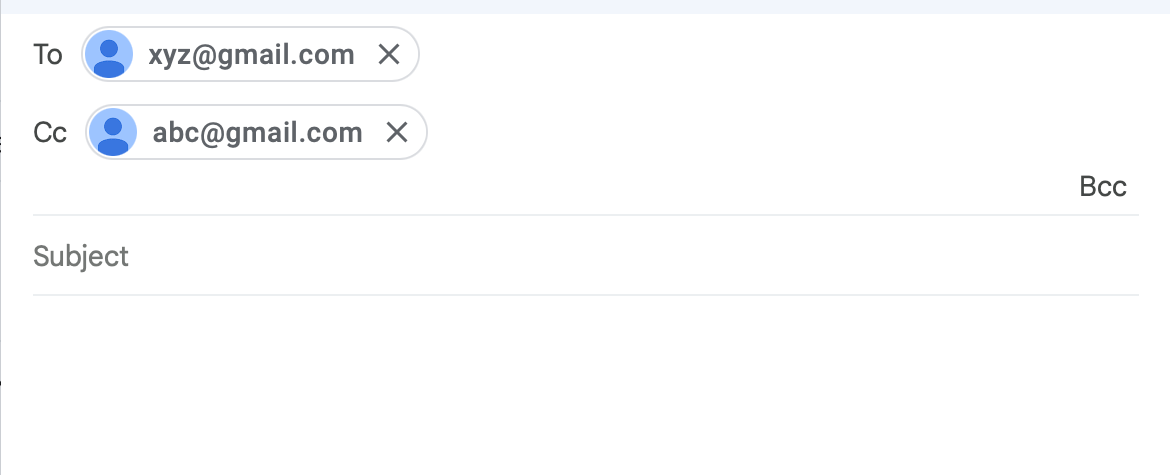Viewport: 1170px width, 475px height.
Task: Open contact picker via the Cc label
Action: 50,132
